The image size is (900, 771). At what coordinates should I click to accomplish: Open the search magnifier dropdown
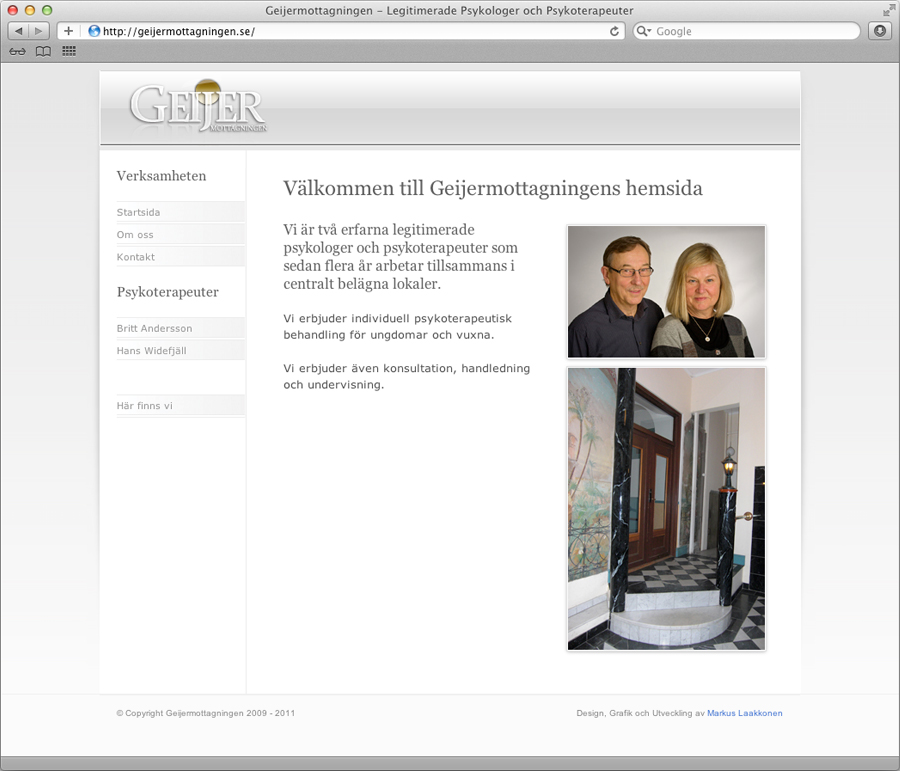644,31
